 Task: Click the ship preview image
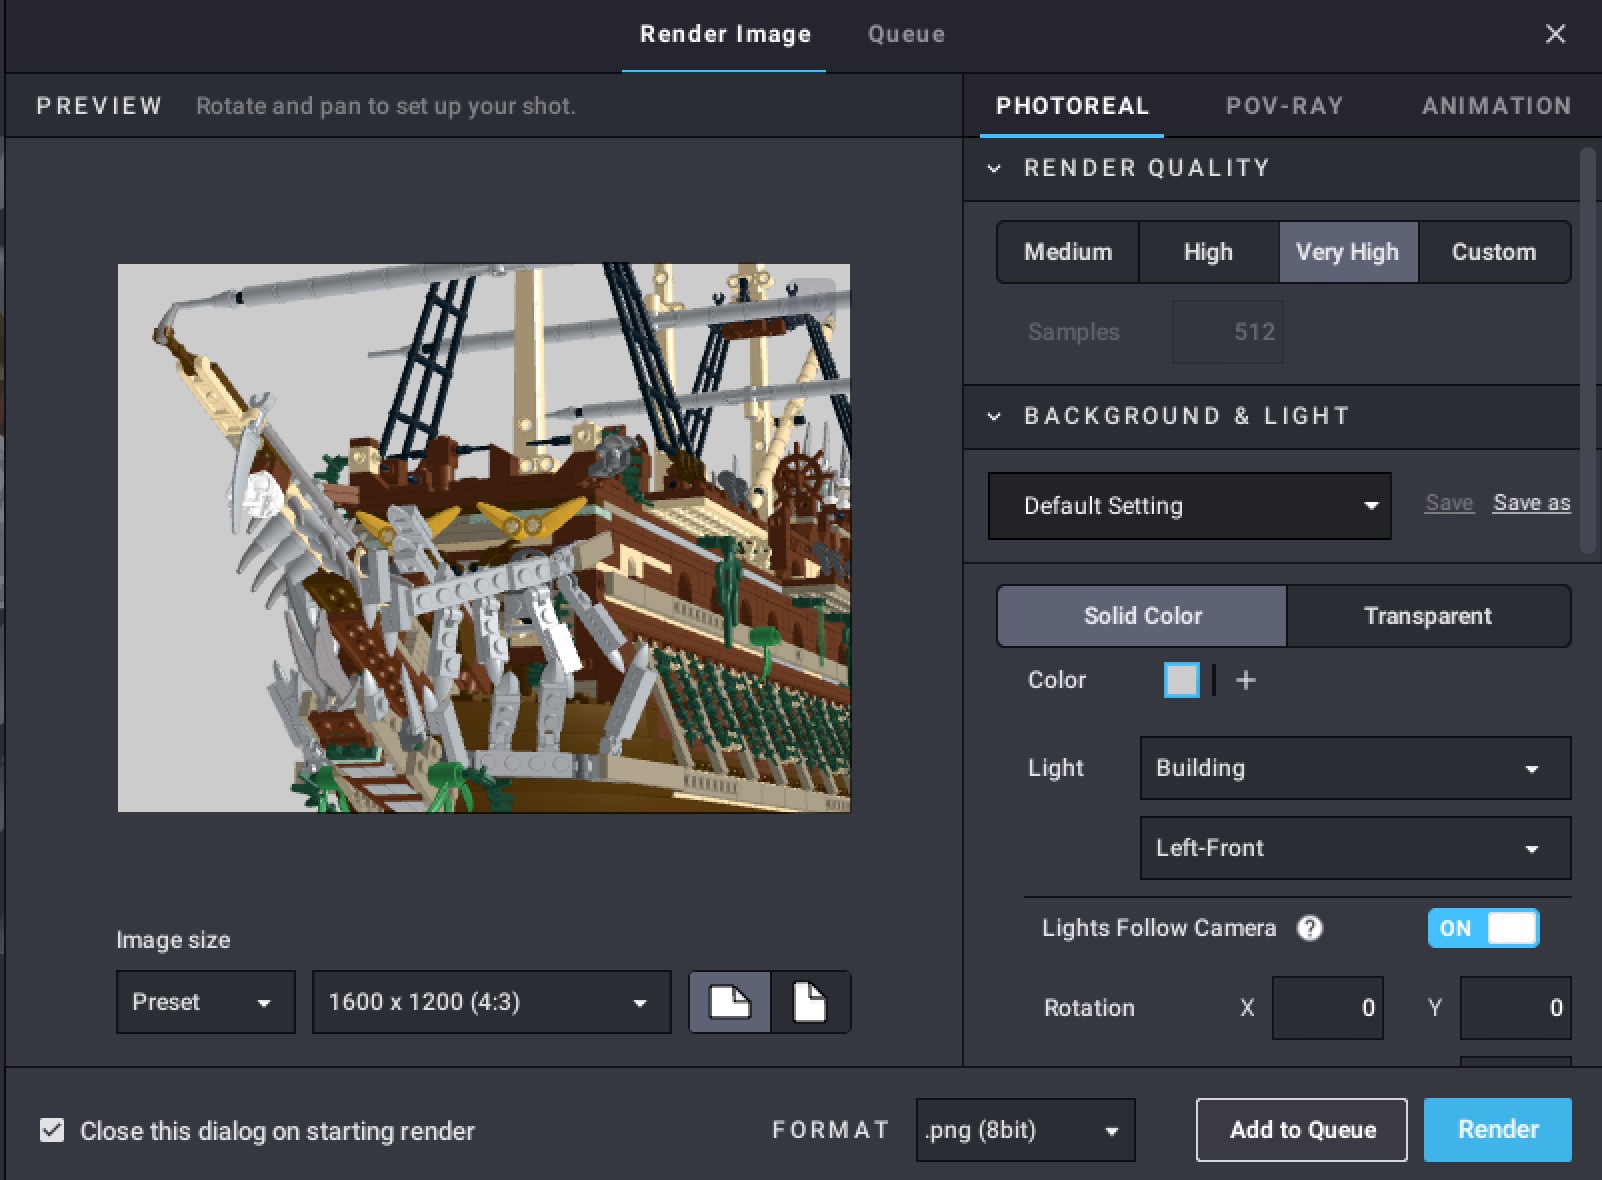(x=484, y=538)
